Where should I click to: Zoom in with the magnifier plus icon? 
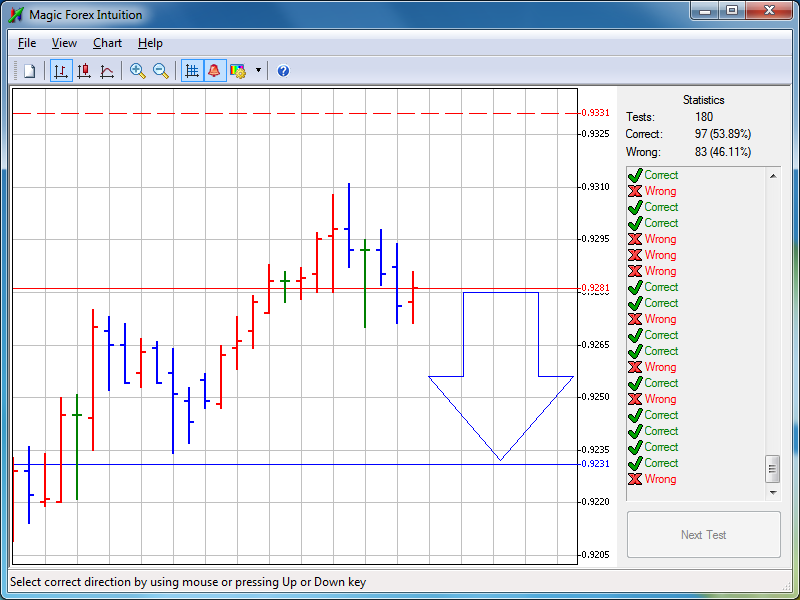click(138, 71)
